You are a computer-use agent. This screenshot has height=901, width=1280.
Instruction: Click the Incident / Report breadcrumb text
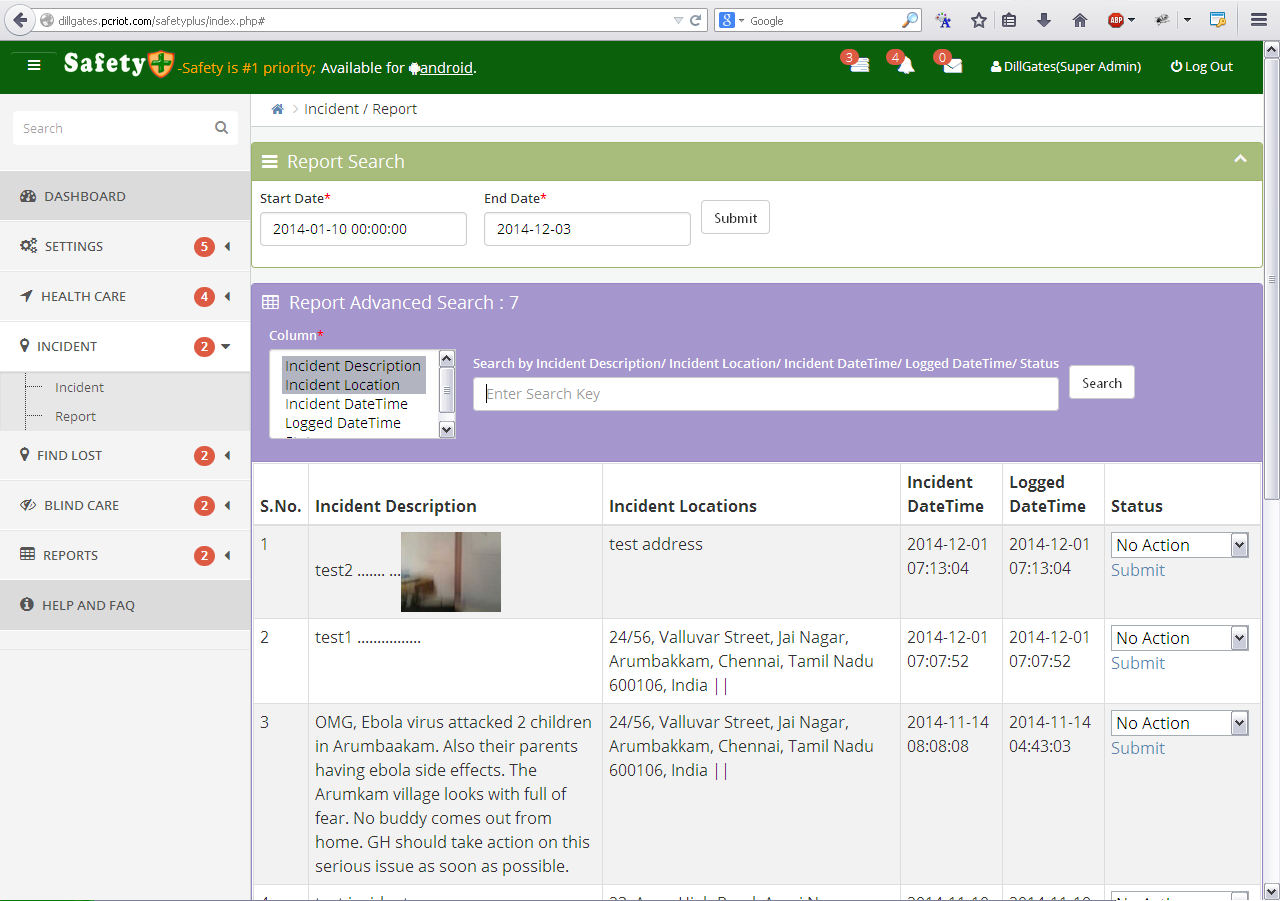click(x=360, y=109)
